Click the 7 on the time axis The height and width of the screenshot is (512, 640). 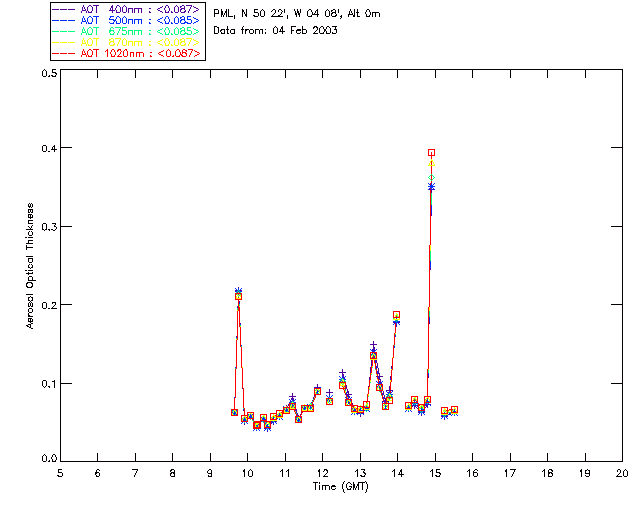135,473
